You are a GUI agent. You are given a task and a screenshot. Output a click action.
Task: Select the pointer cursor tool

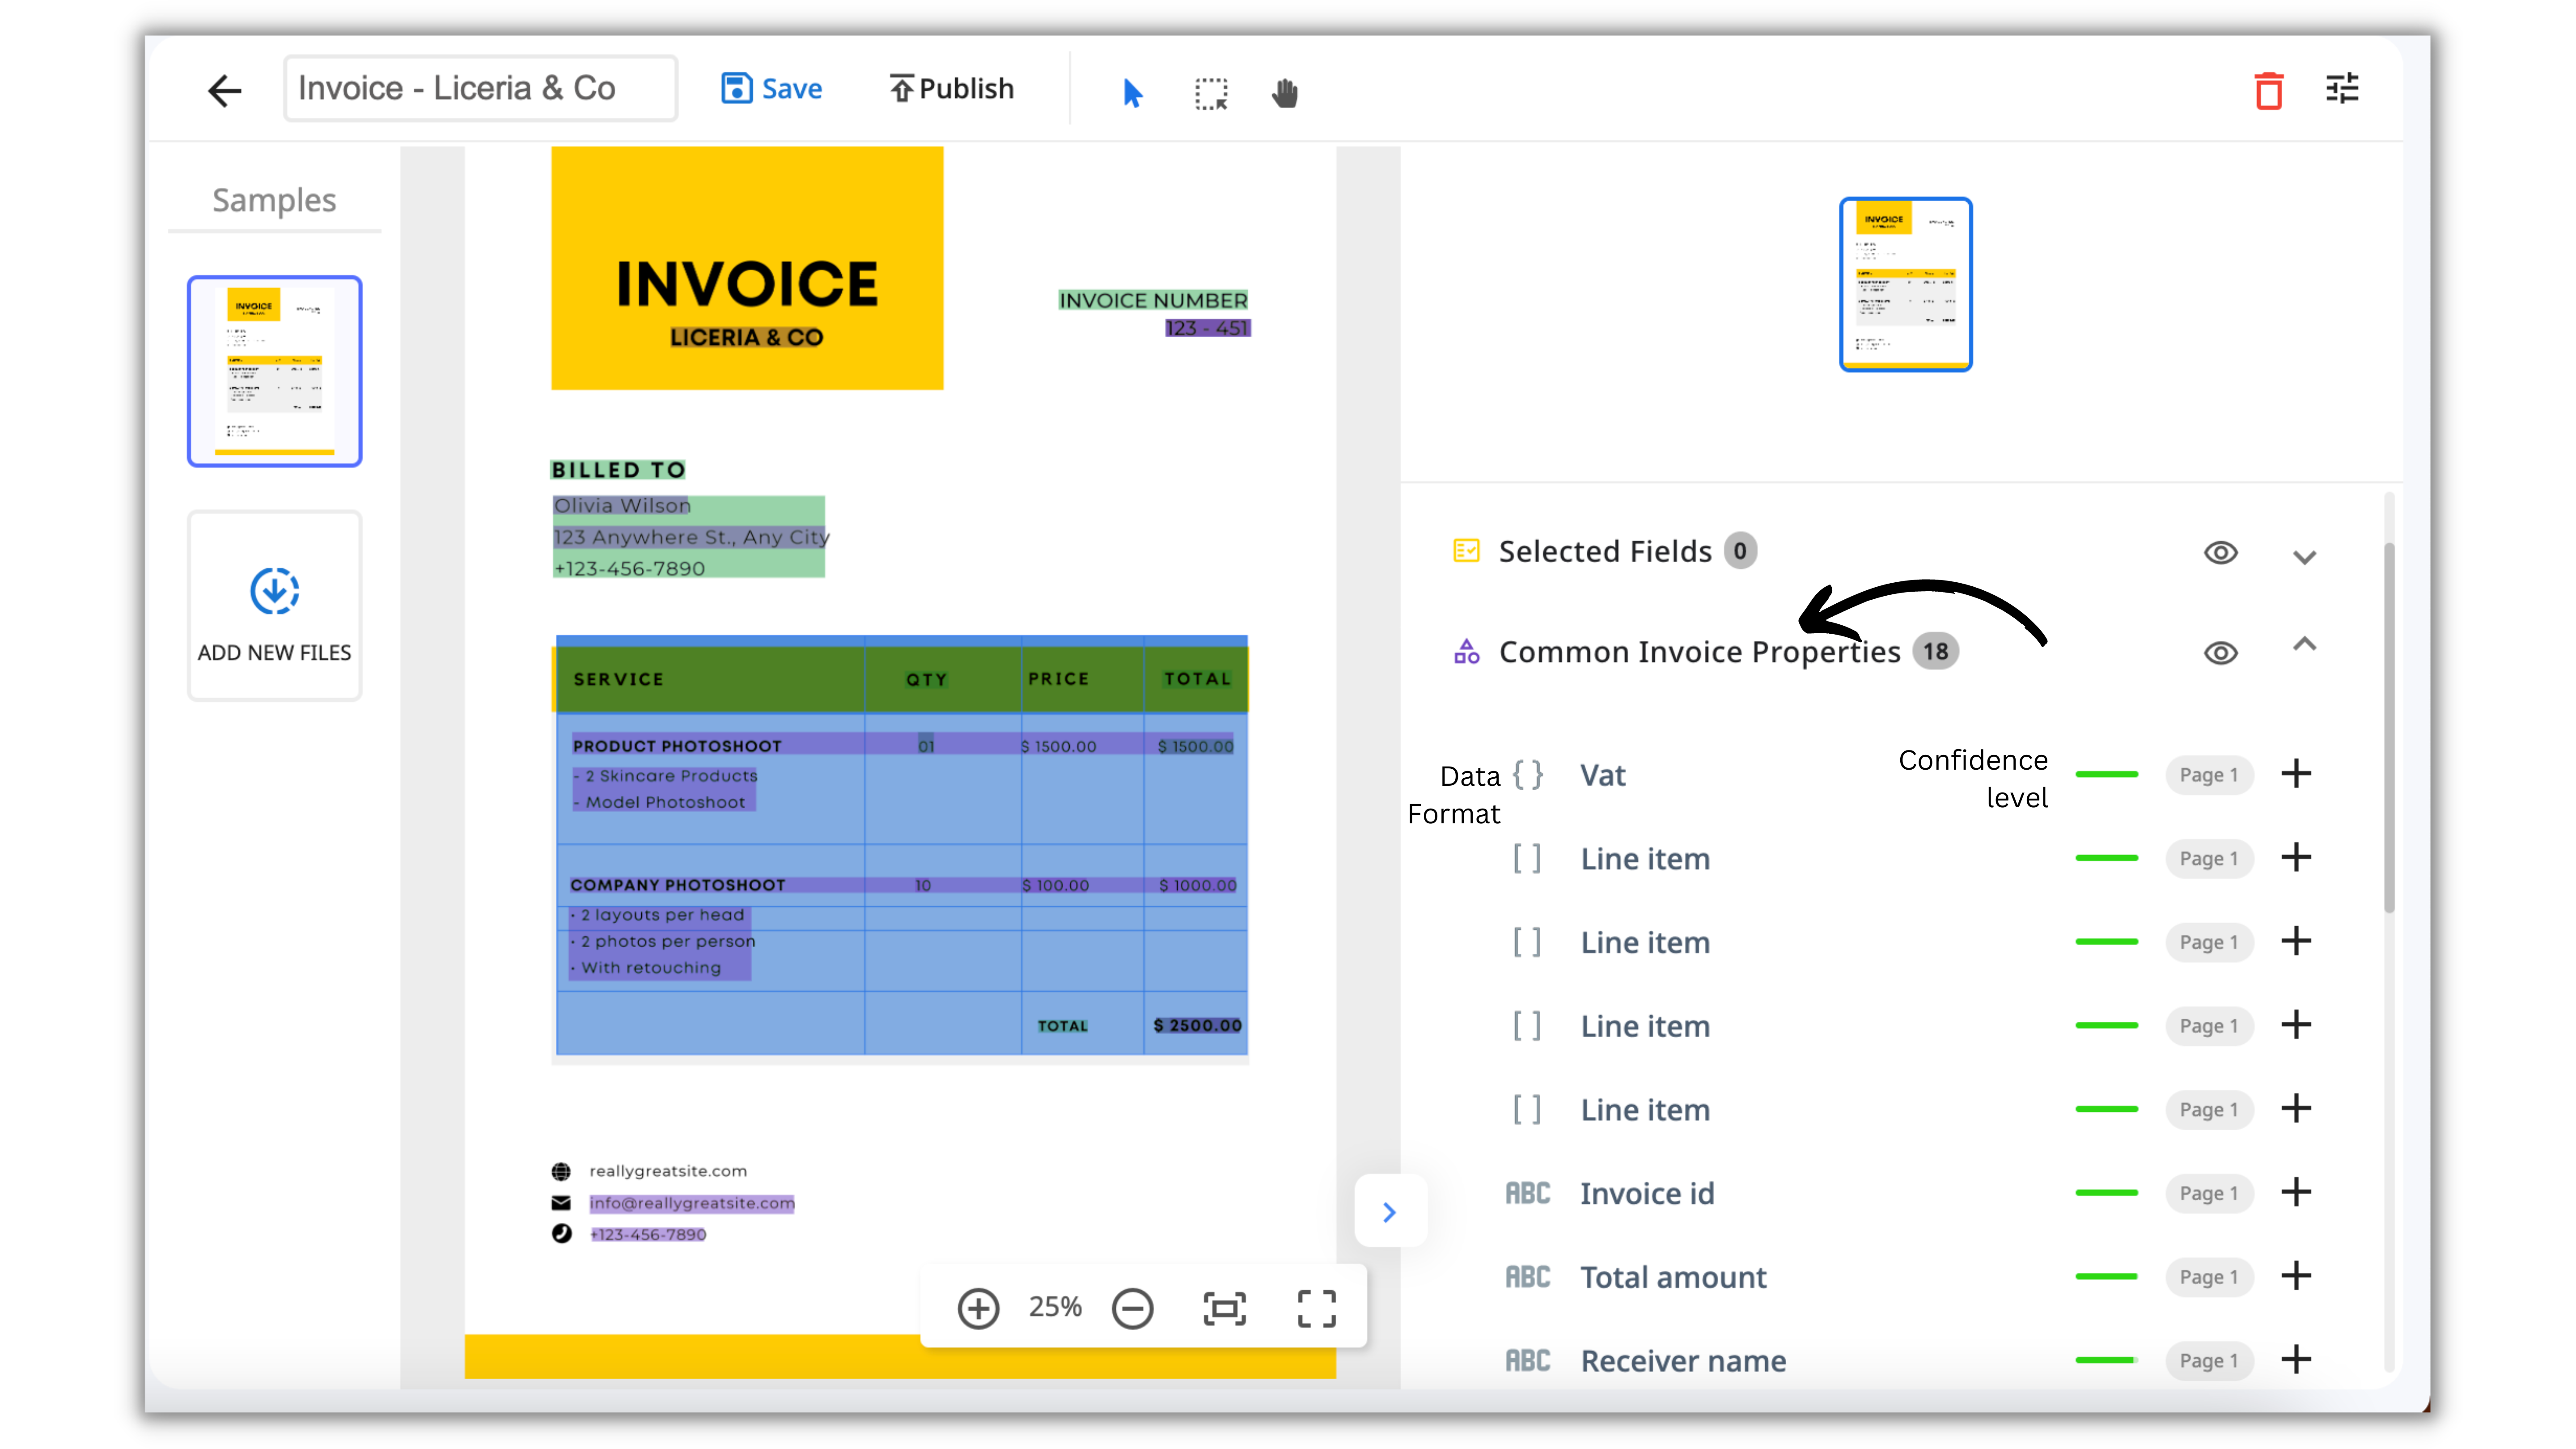tap(1132, 93)
